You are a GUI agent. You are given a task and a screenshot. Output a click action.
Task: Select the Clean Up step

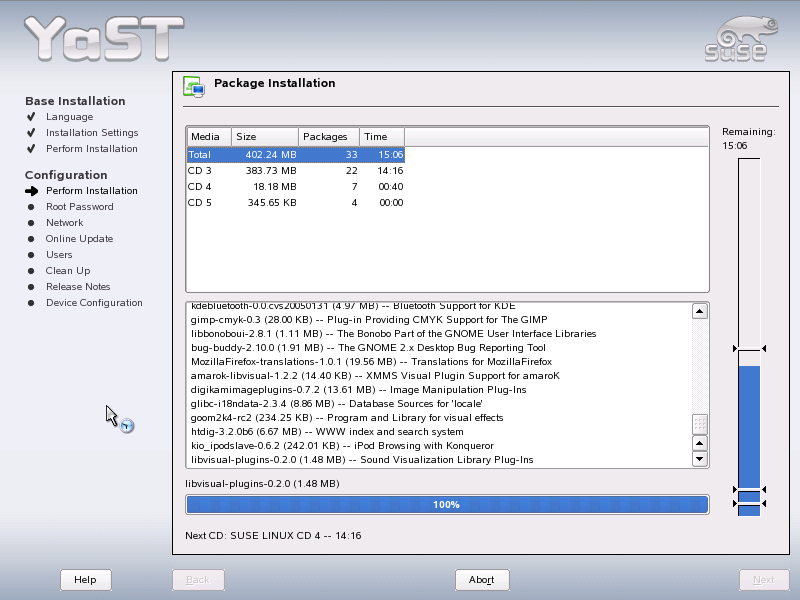[68, 271]
